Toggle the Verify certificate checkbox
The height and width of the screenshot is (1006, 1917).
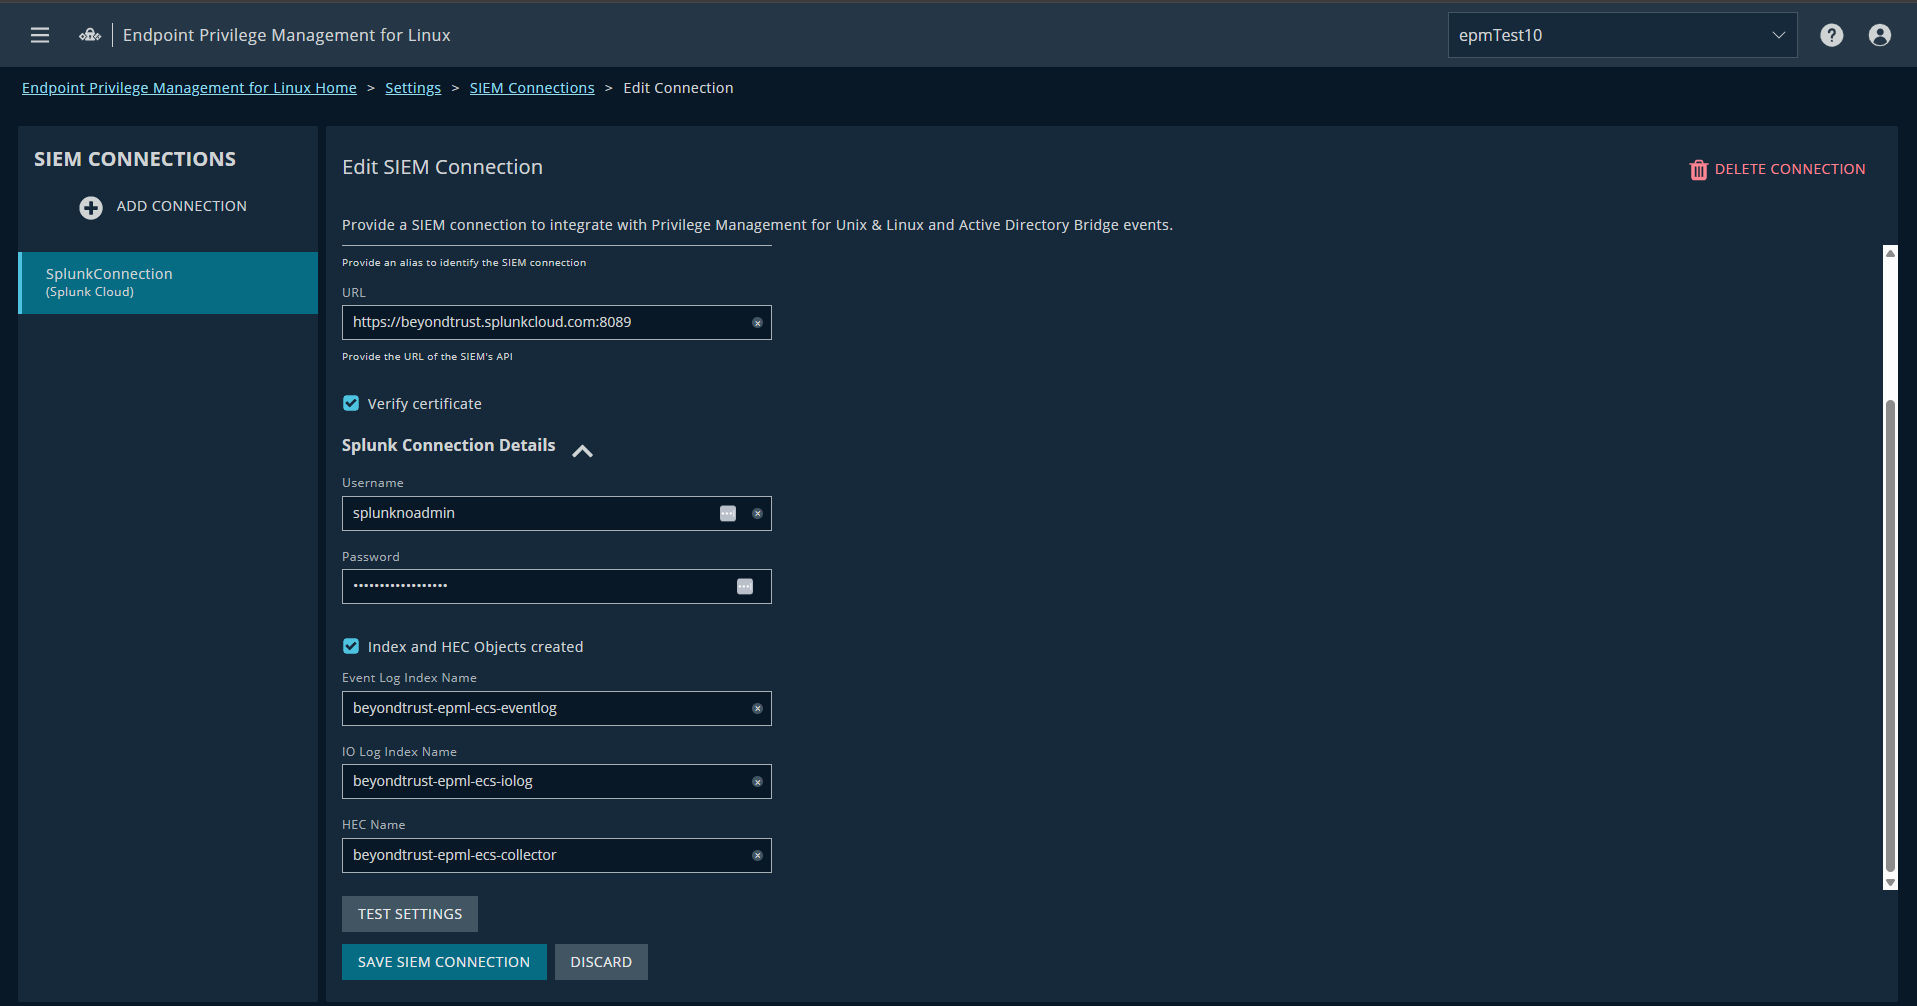[351, 403]
